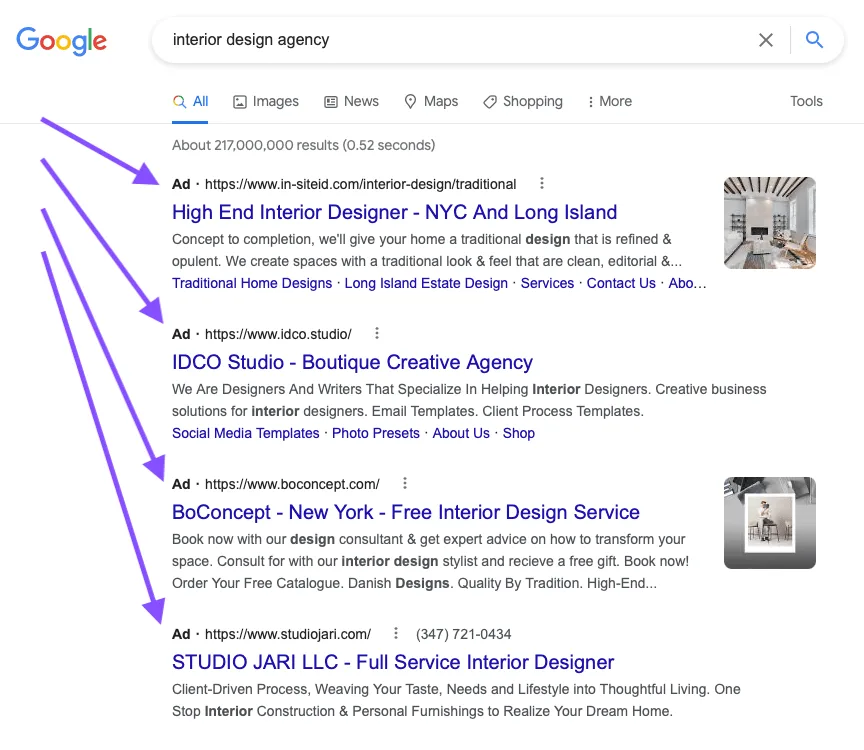The image size is (864, 750).
Task: Click the Social Media Templates sitelink
Action: 246,433
